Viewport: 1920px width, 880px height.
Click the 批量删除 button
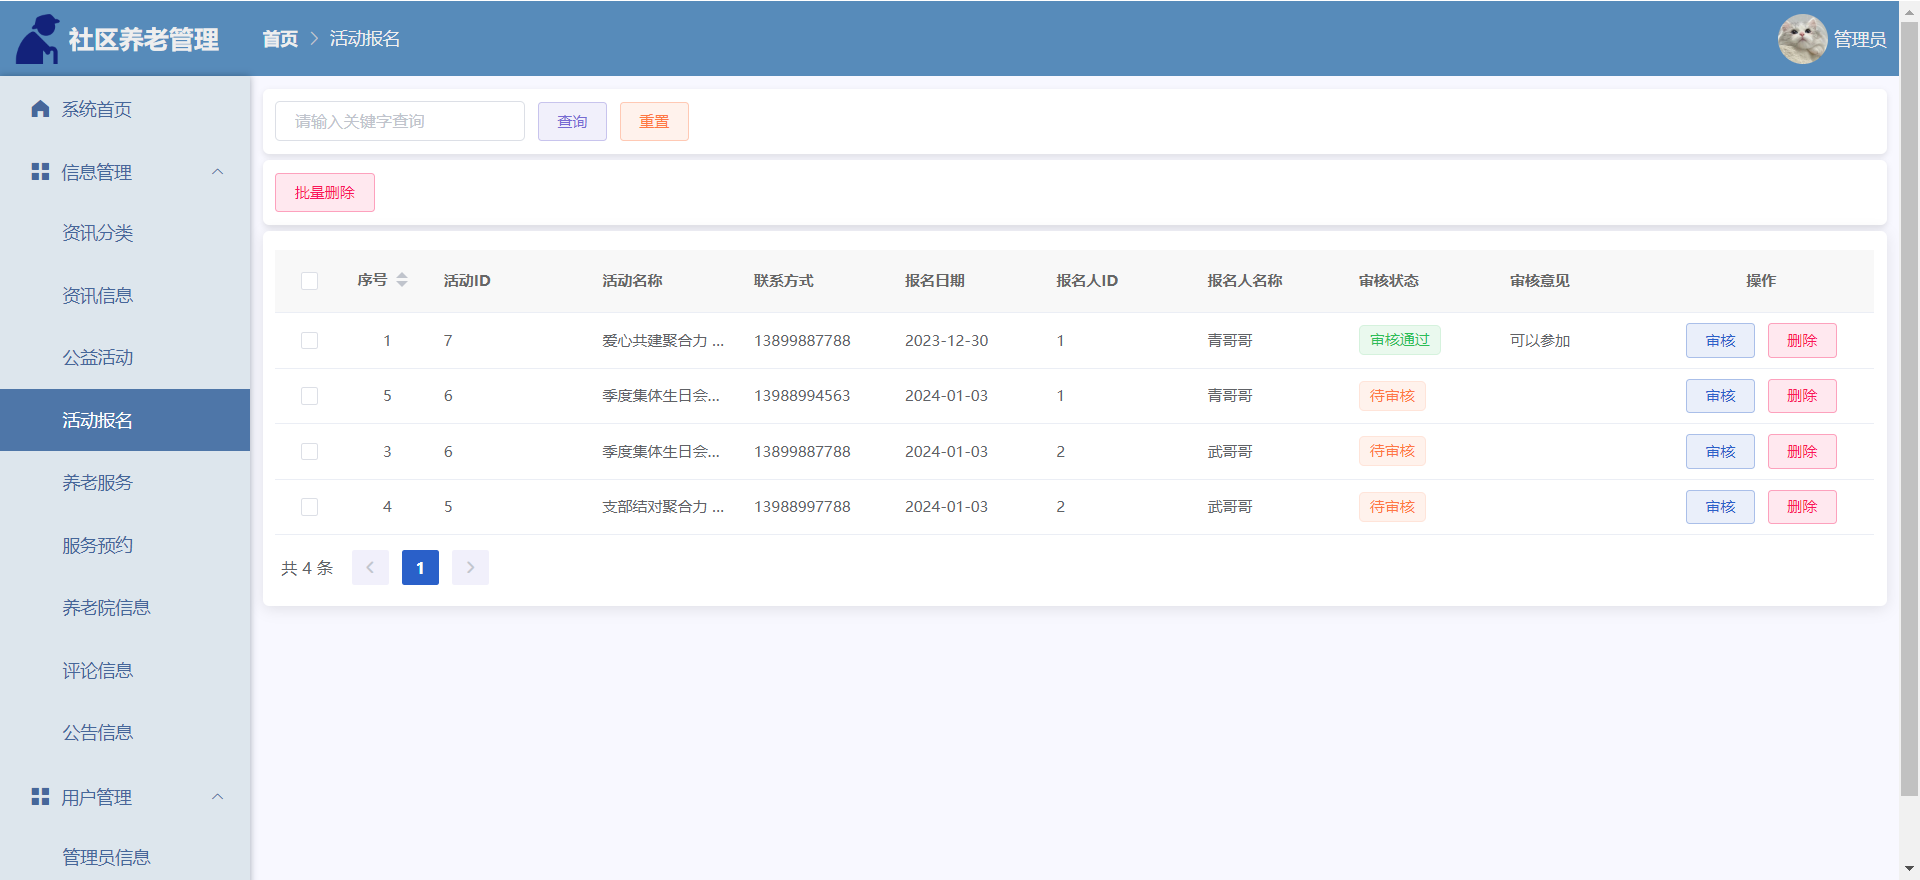(x=325, y=192)
